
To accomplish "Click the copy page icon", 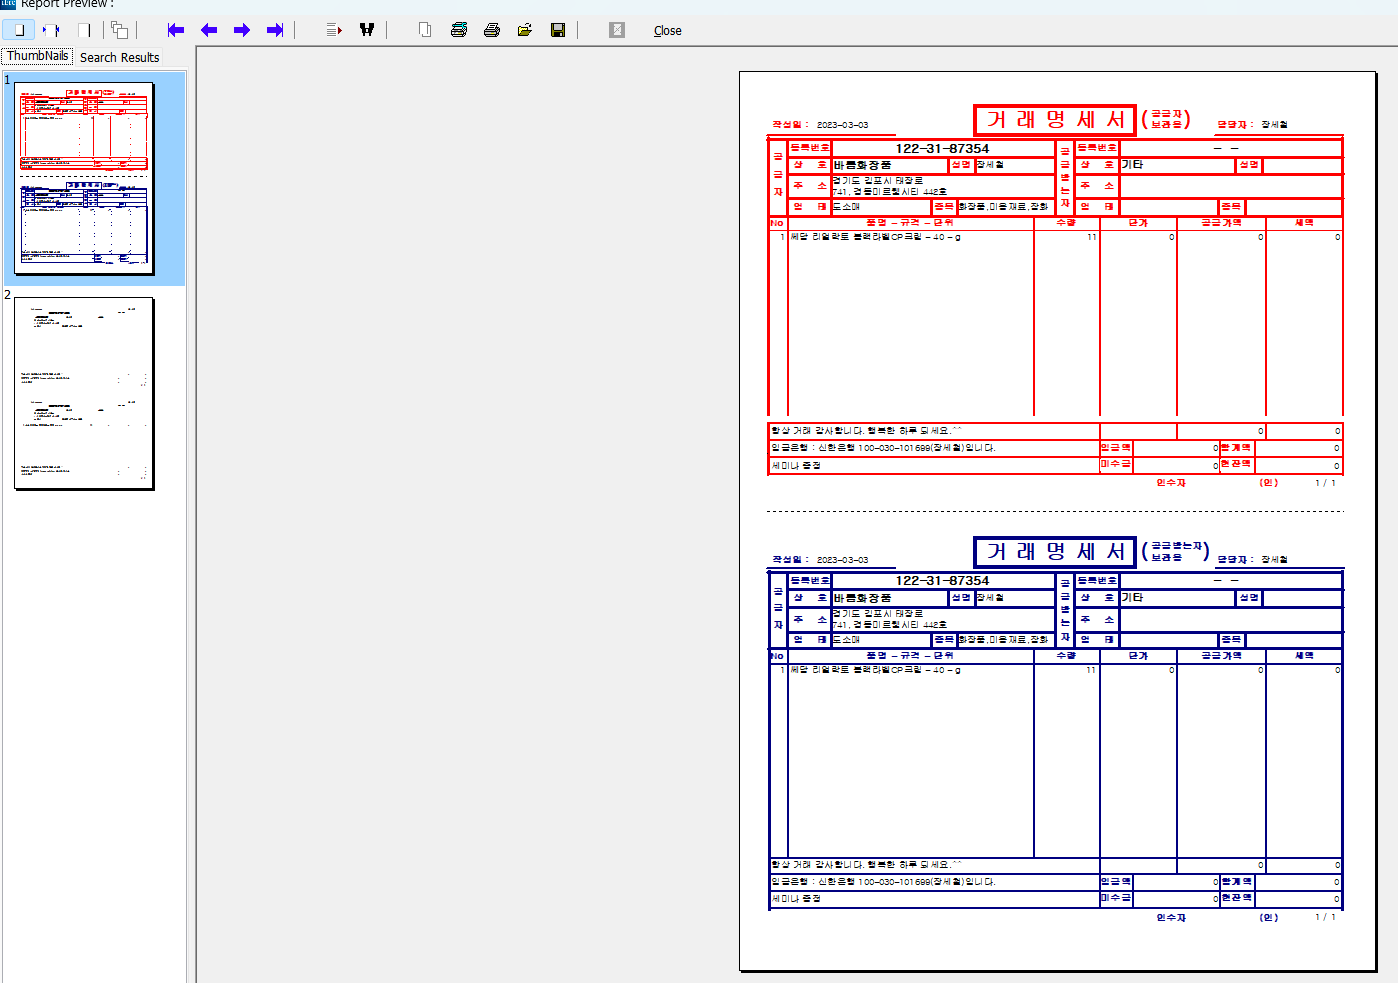I will click(425, 30).
